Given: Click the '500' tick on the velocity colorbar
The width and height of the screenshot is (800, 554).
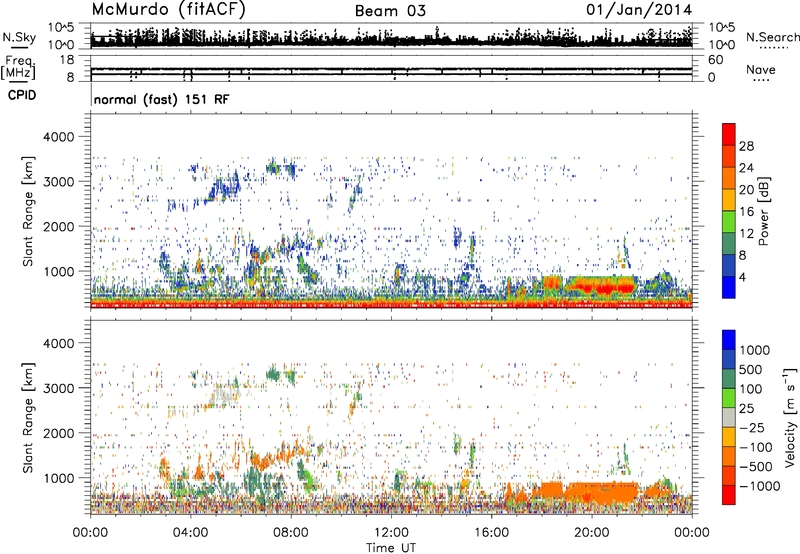Looking at the screenshot, I should coord(751,370).
